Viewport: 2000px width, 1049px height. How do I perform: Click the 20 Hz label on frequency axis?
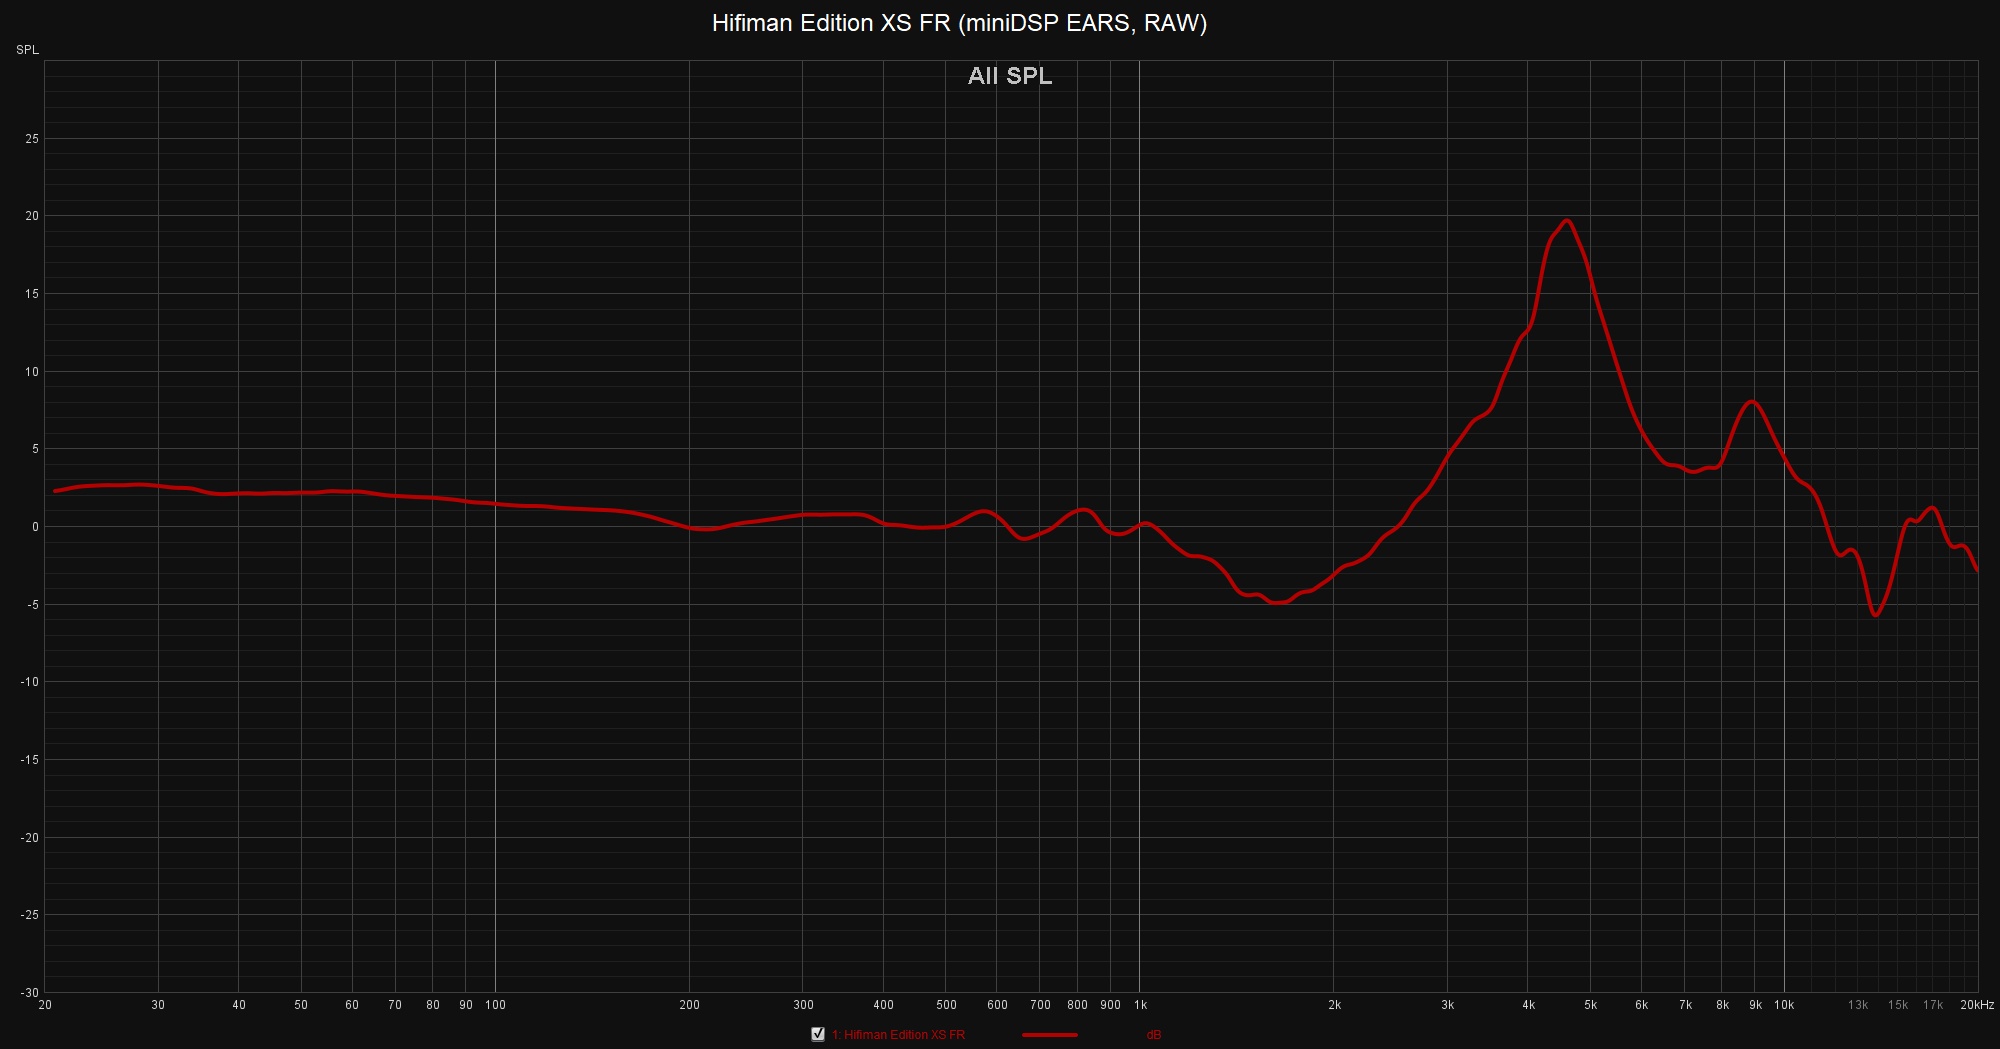(45, 1005)
